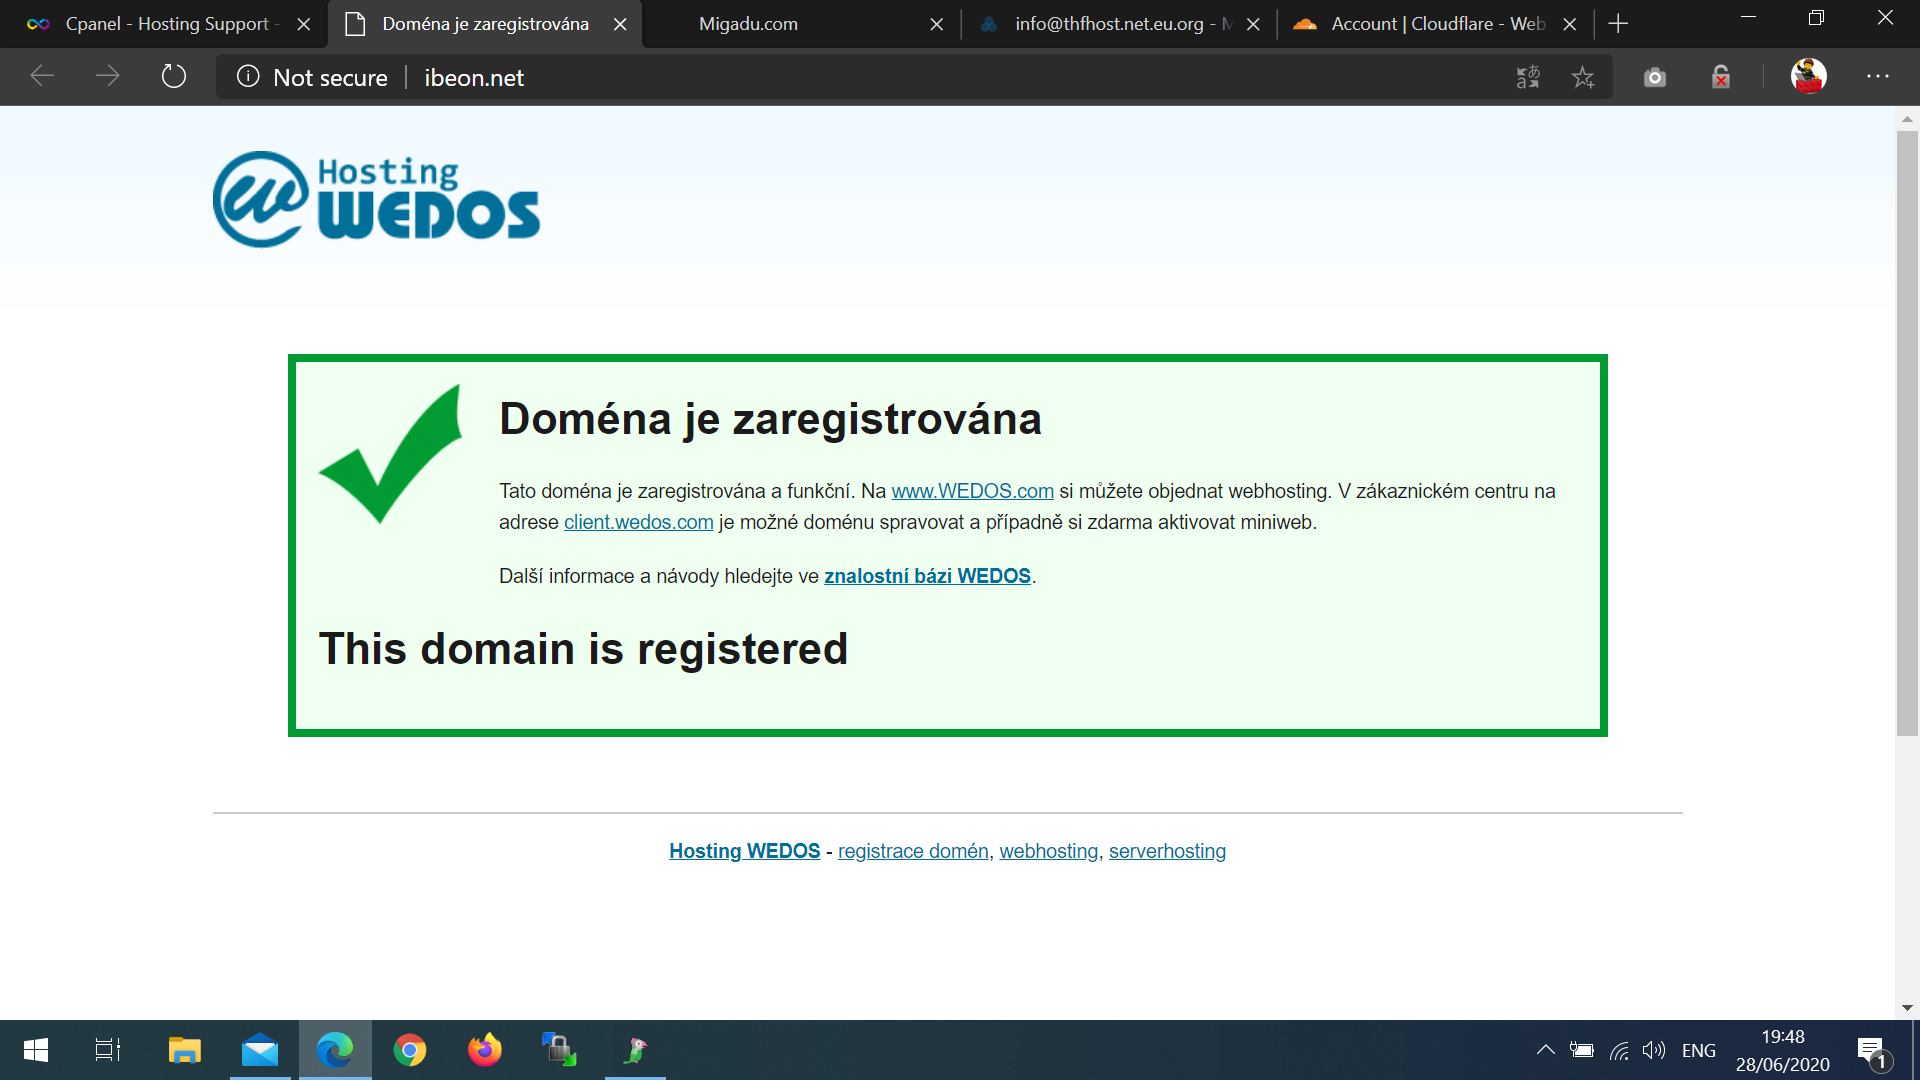Open the user profile avatar
The height and width of the screenshot is (1080, 1920).
tap(1808, 76)
